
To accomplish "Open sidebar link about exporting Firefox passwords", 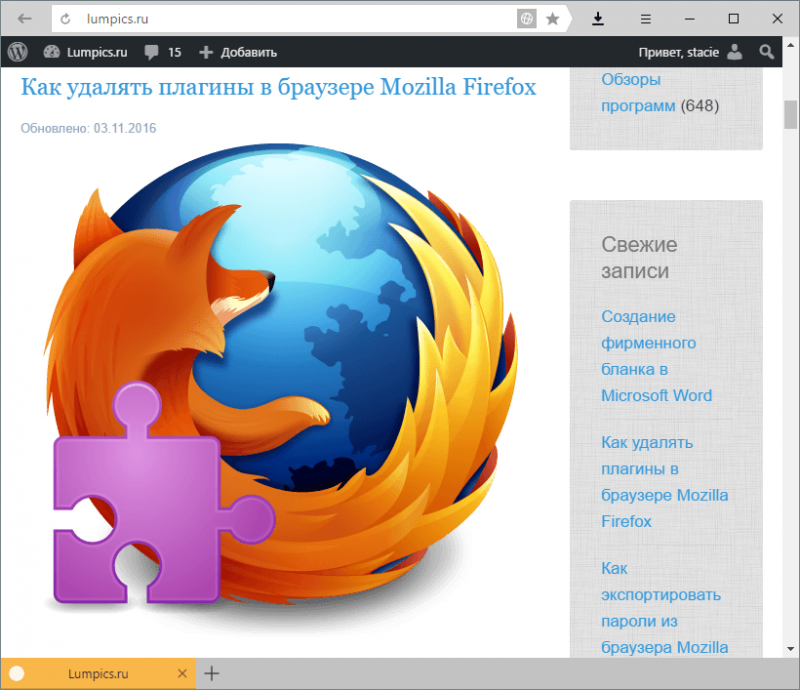I will click(x=664, y=608).
